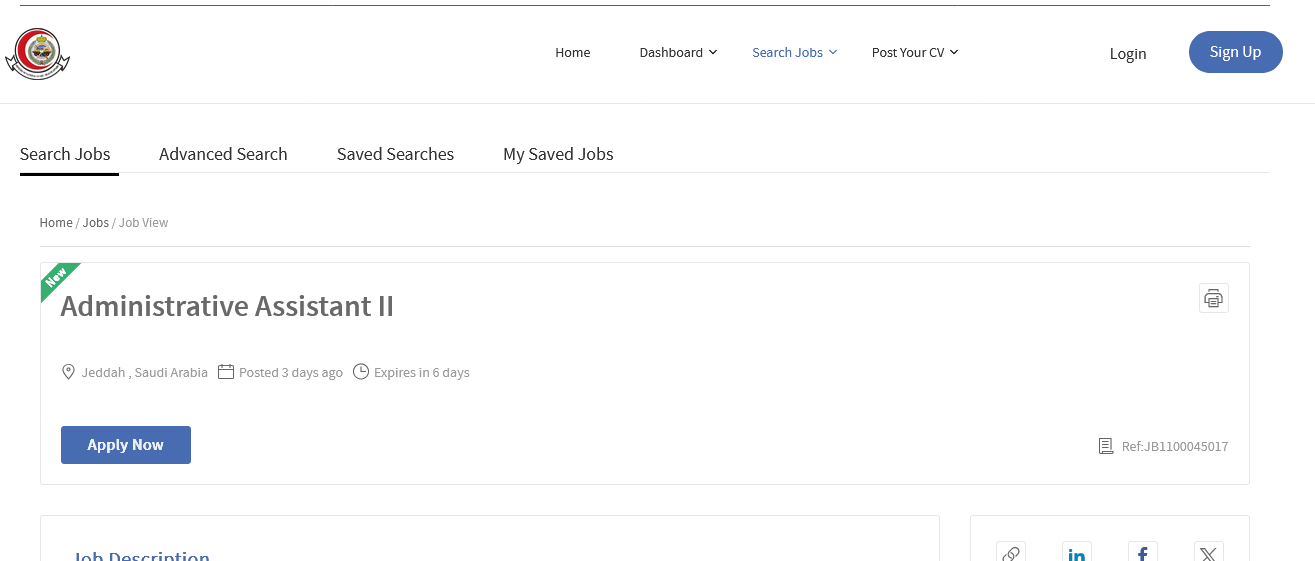Go to Home in top navigation
Image resolution: width=1315 pixels, height=561 pixels.
573,53
